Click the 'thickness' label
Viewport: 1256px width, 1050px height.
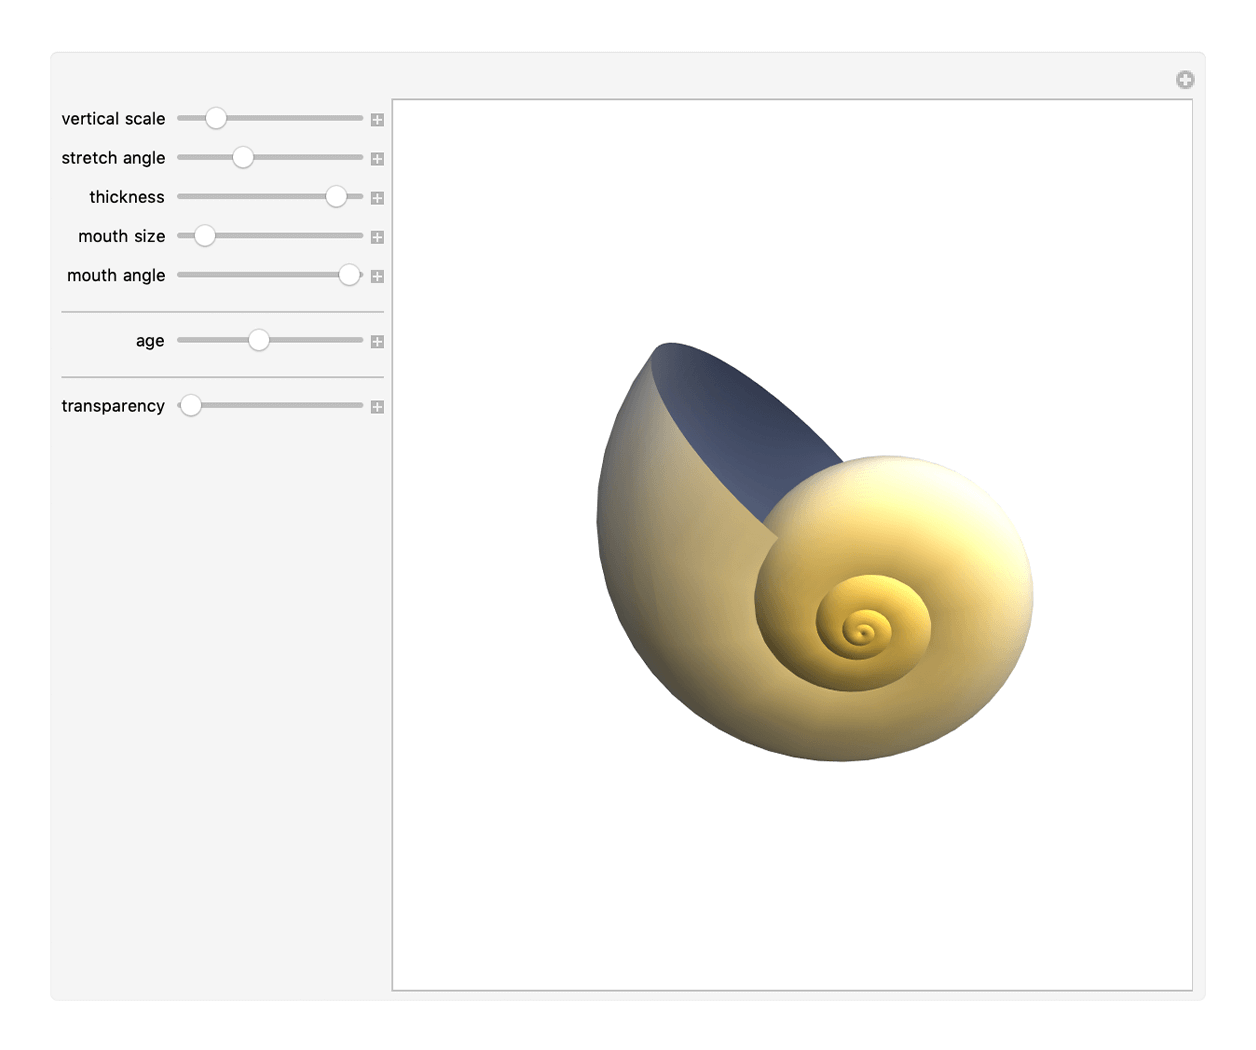[127, 197]
